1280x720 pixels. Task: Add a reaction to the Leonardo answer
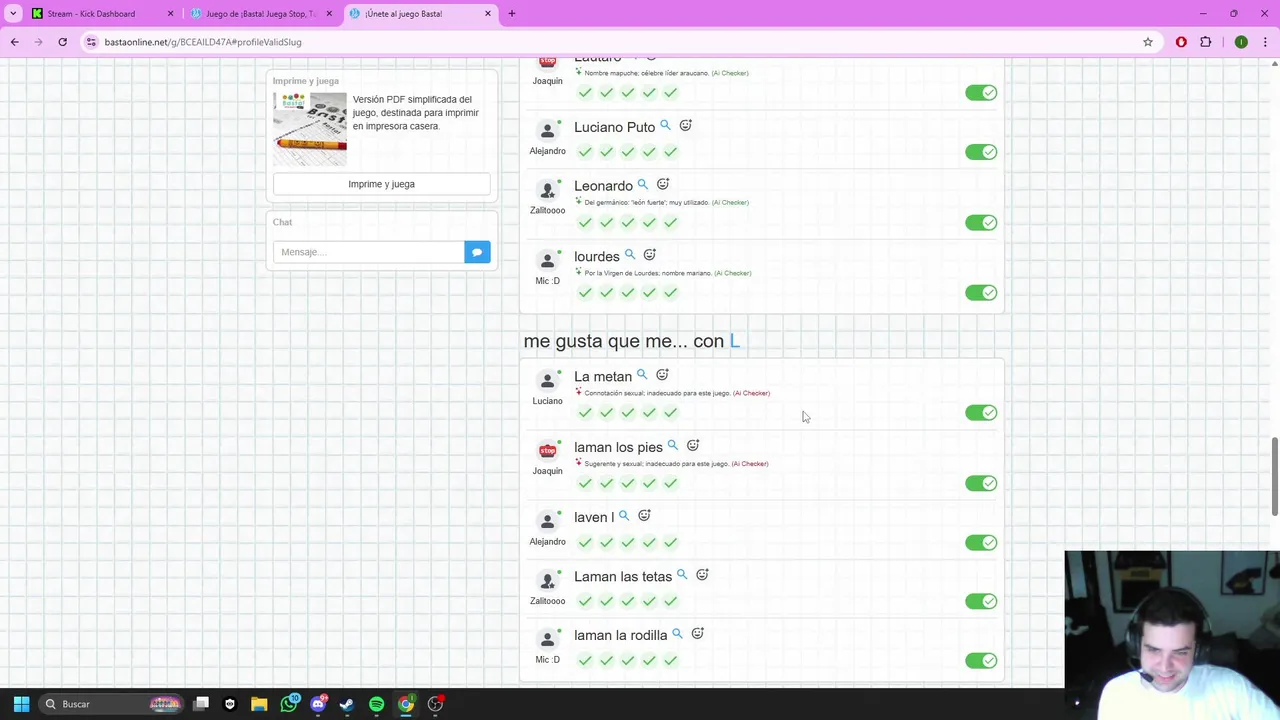(663, 185)
